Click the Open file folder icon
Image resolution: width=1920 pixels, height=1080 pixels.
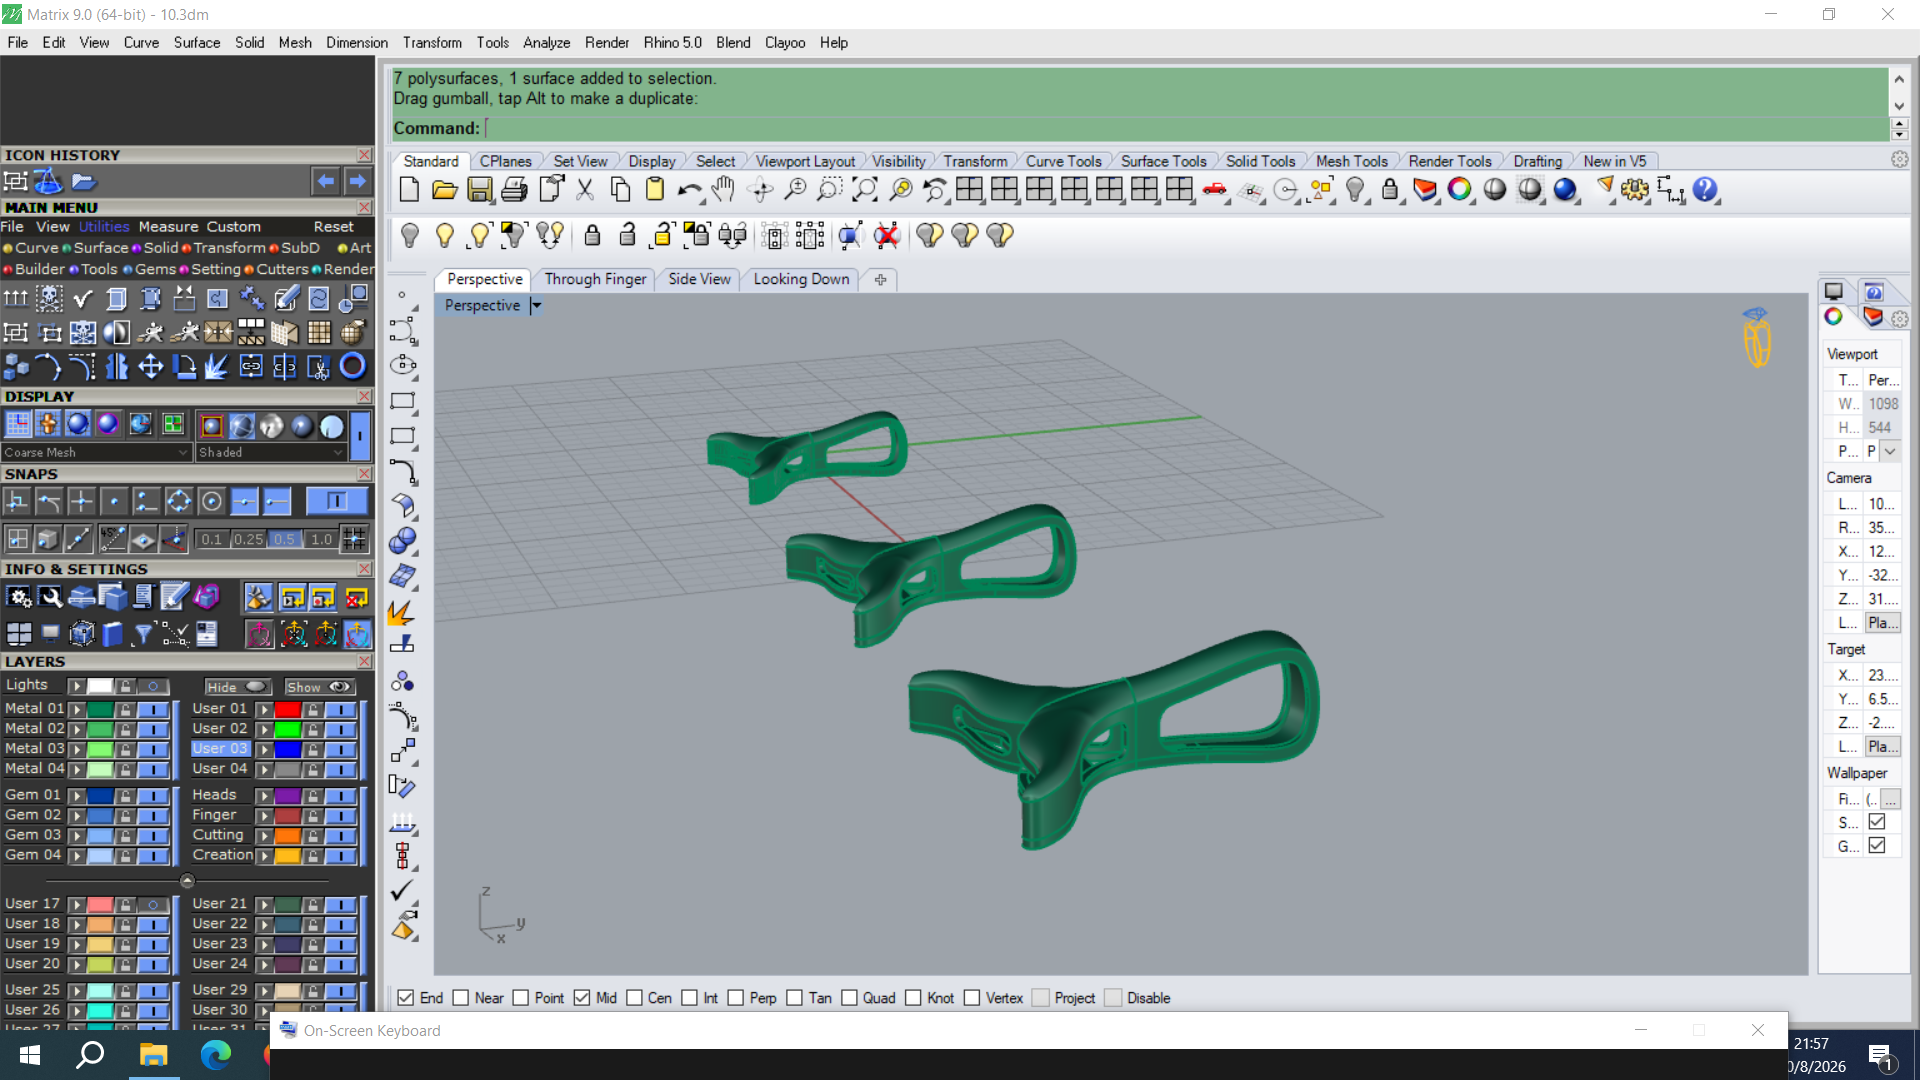(x=444, y=190)
